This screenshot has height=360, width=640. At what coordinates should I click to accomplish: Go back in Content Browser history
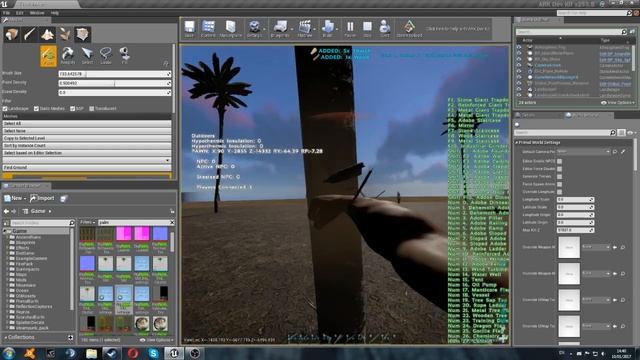(6, 211)
